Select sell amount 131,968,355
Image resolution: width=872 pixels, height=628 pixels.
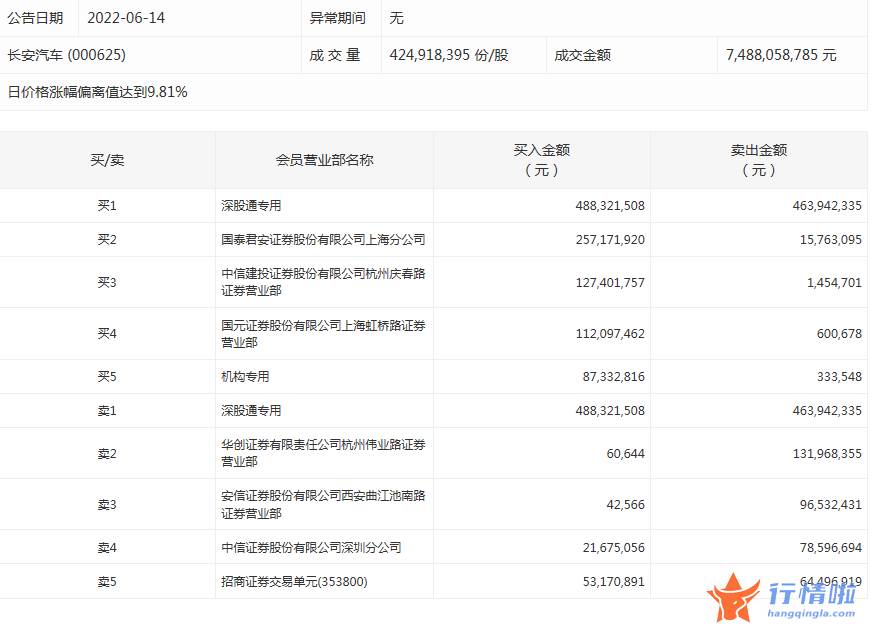click(827, 454)
